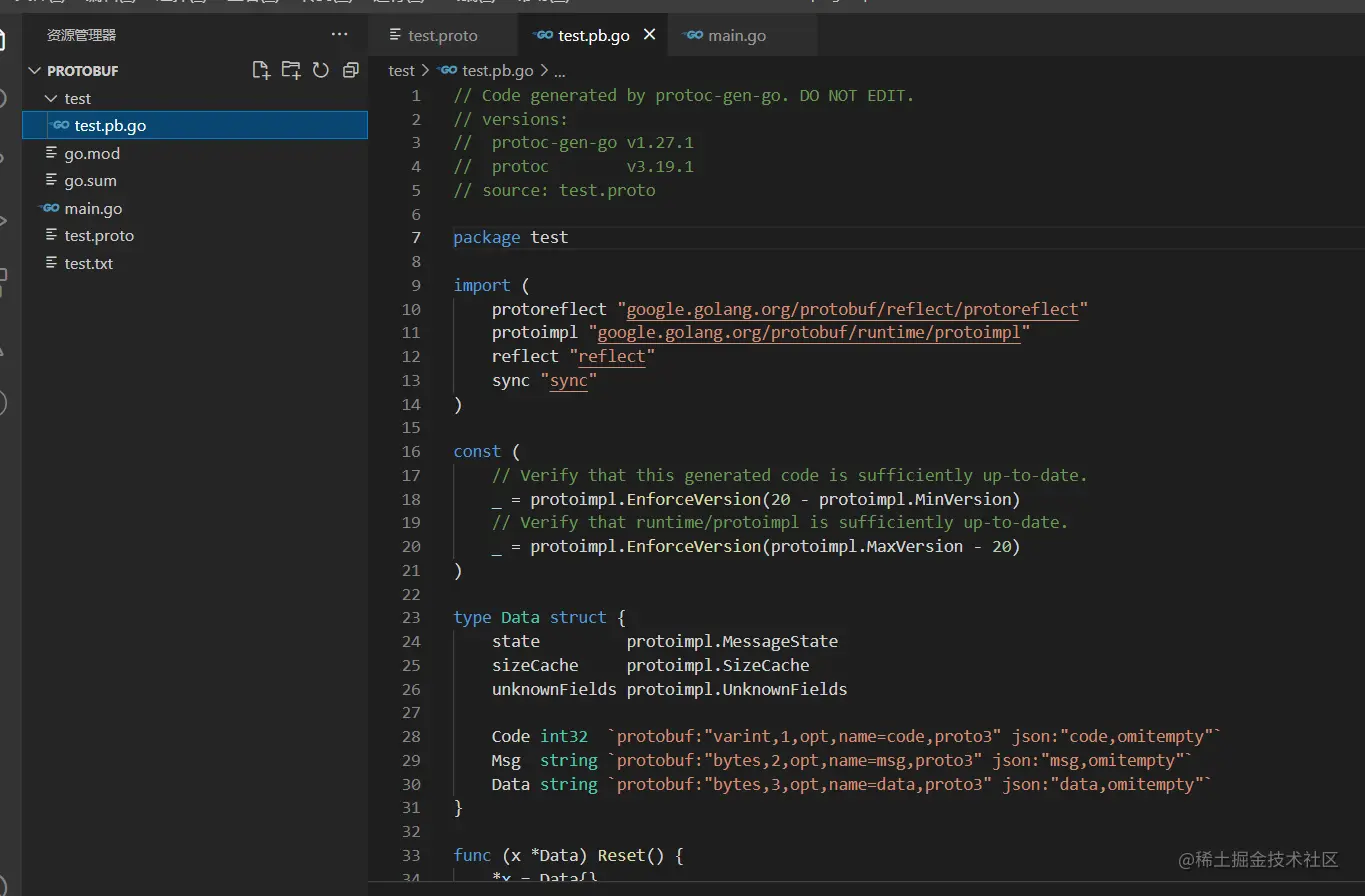Open test.proto in the explorer tree
Image resolution: width=1365 pixels, height=896 pixels.
coord(99,236)
